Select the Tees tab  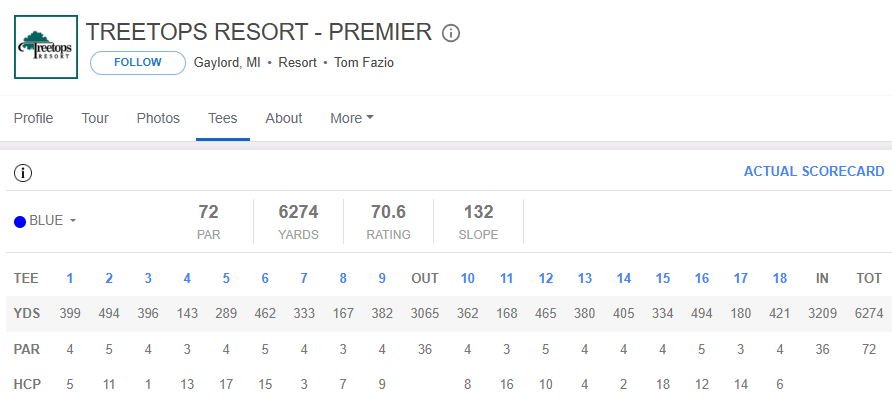point(222,118)
